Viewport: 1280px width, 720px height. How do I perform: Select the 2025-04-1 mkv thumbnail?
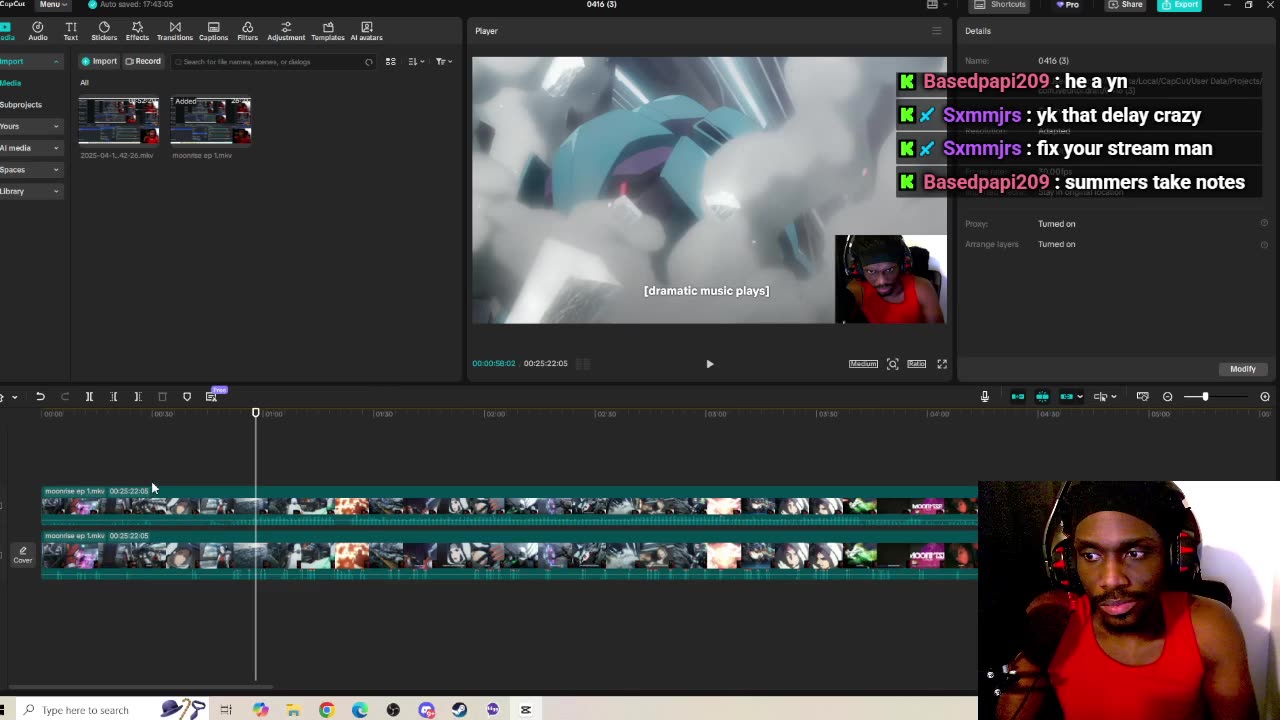(x=118, y=122)
